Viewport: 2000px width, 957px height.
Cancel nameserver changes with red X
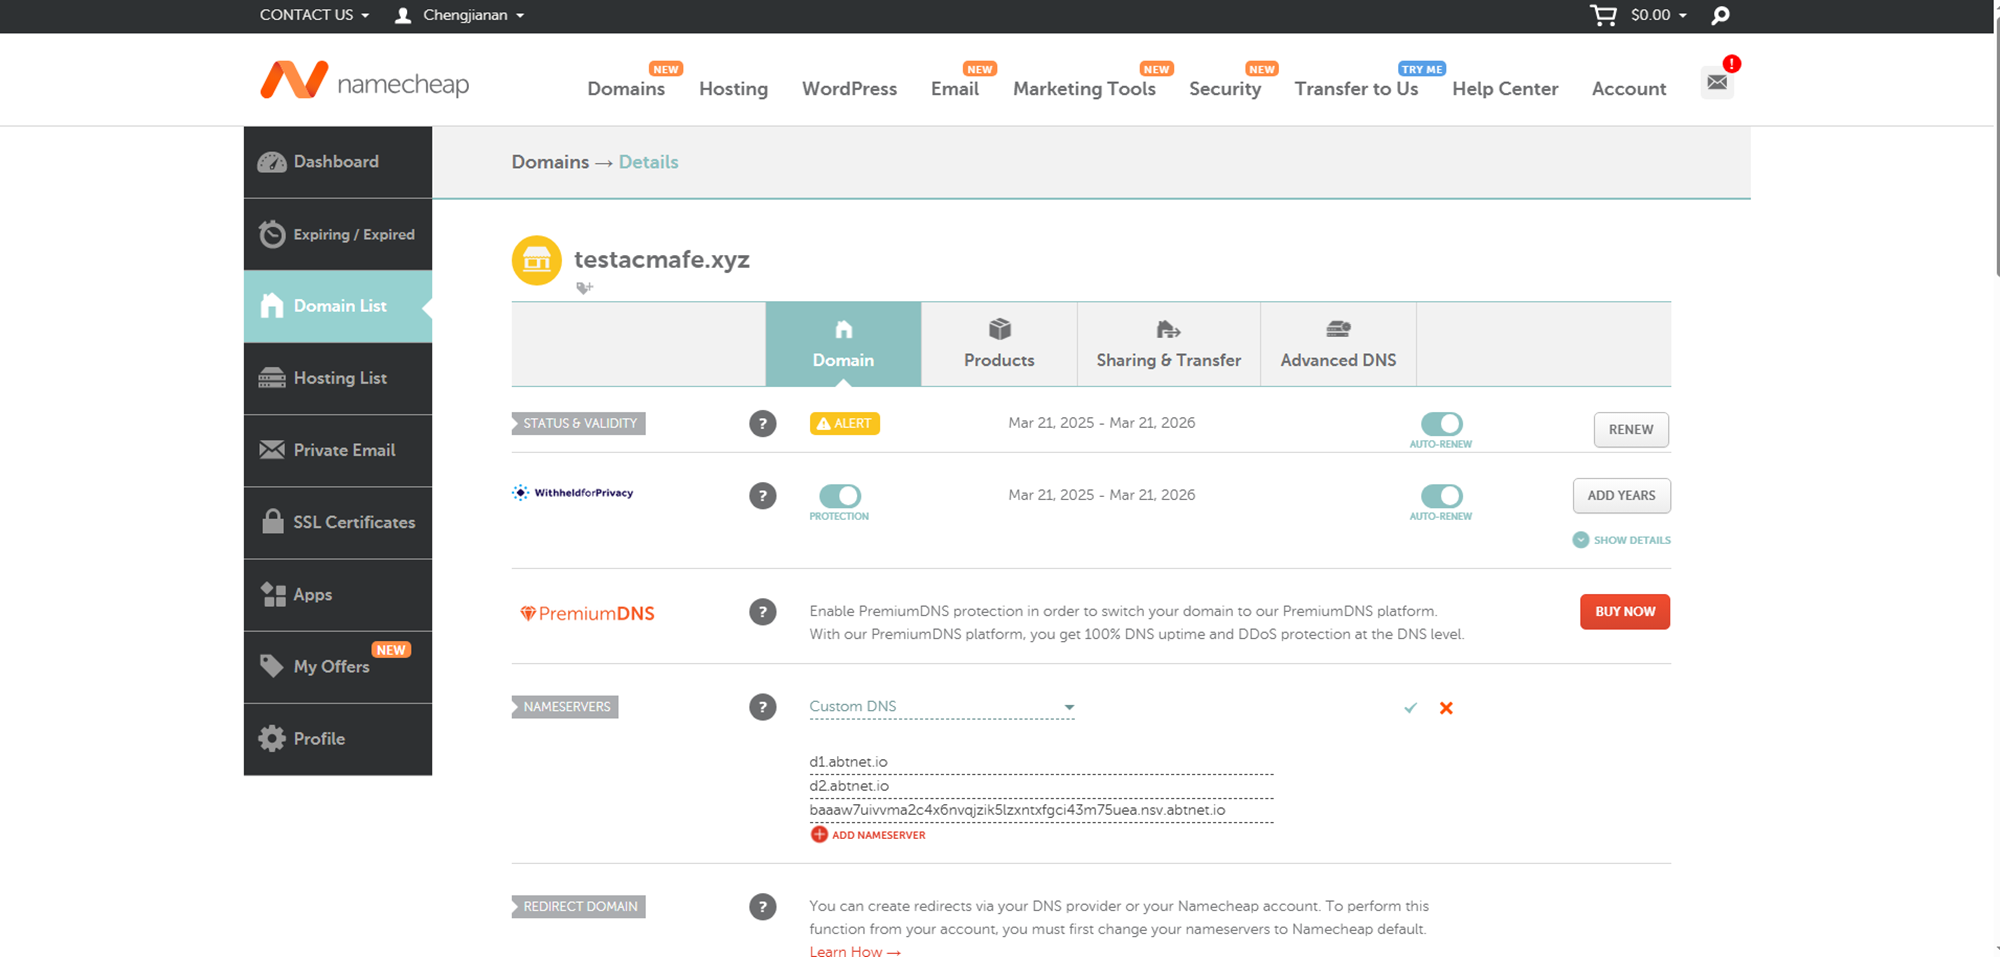1446,708
